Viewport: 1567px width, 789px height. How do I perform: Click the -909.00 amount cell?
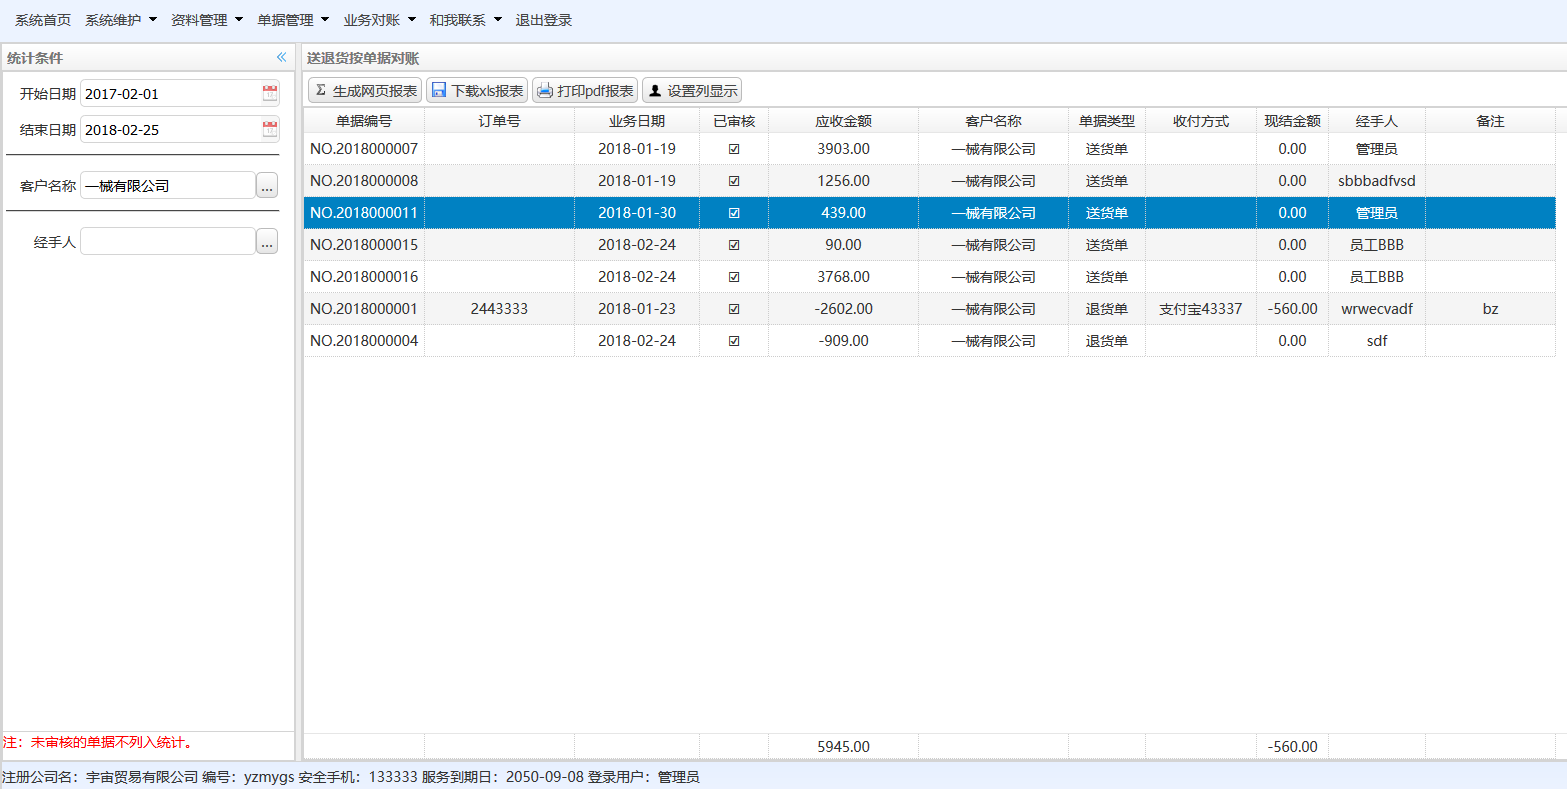(843, 341)
